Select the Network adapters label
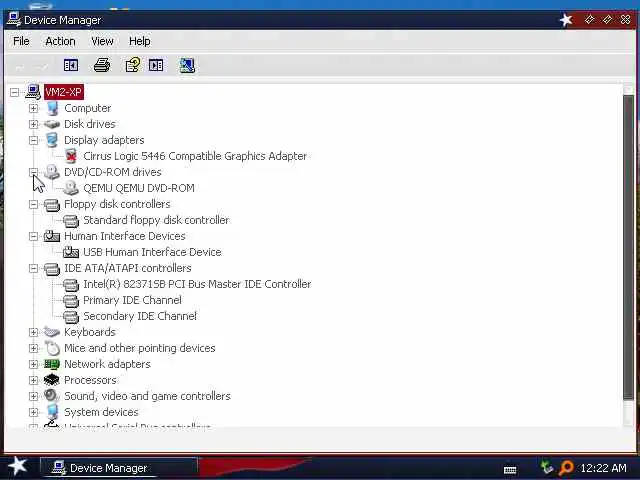The height and width of the screenshot is (480, 640). [x=107, y=364]
